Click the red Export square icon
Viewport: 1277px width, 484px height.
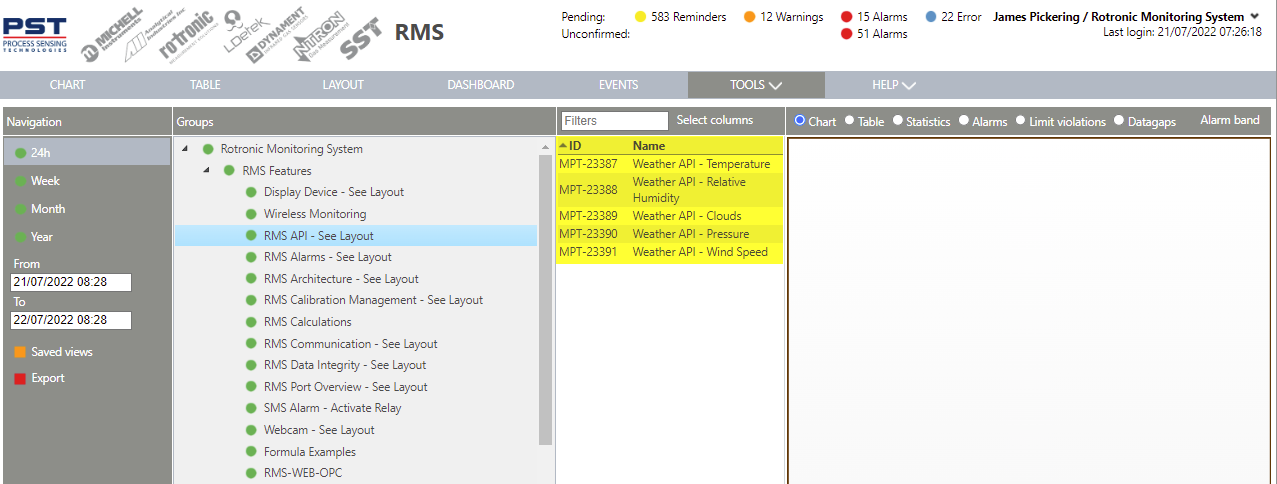[20, 378]
